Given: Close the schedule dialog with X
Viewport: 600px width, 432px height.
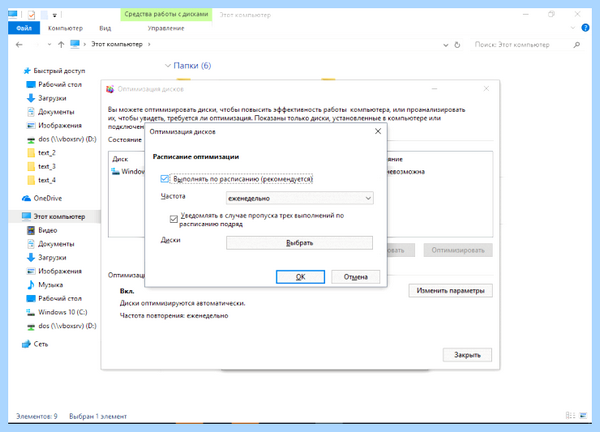Looking at the screenshot, I should [378, 131].
